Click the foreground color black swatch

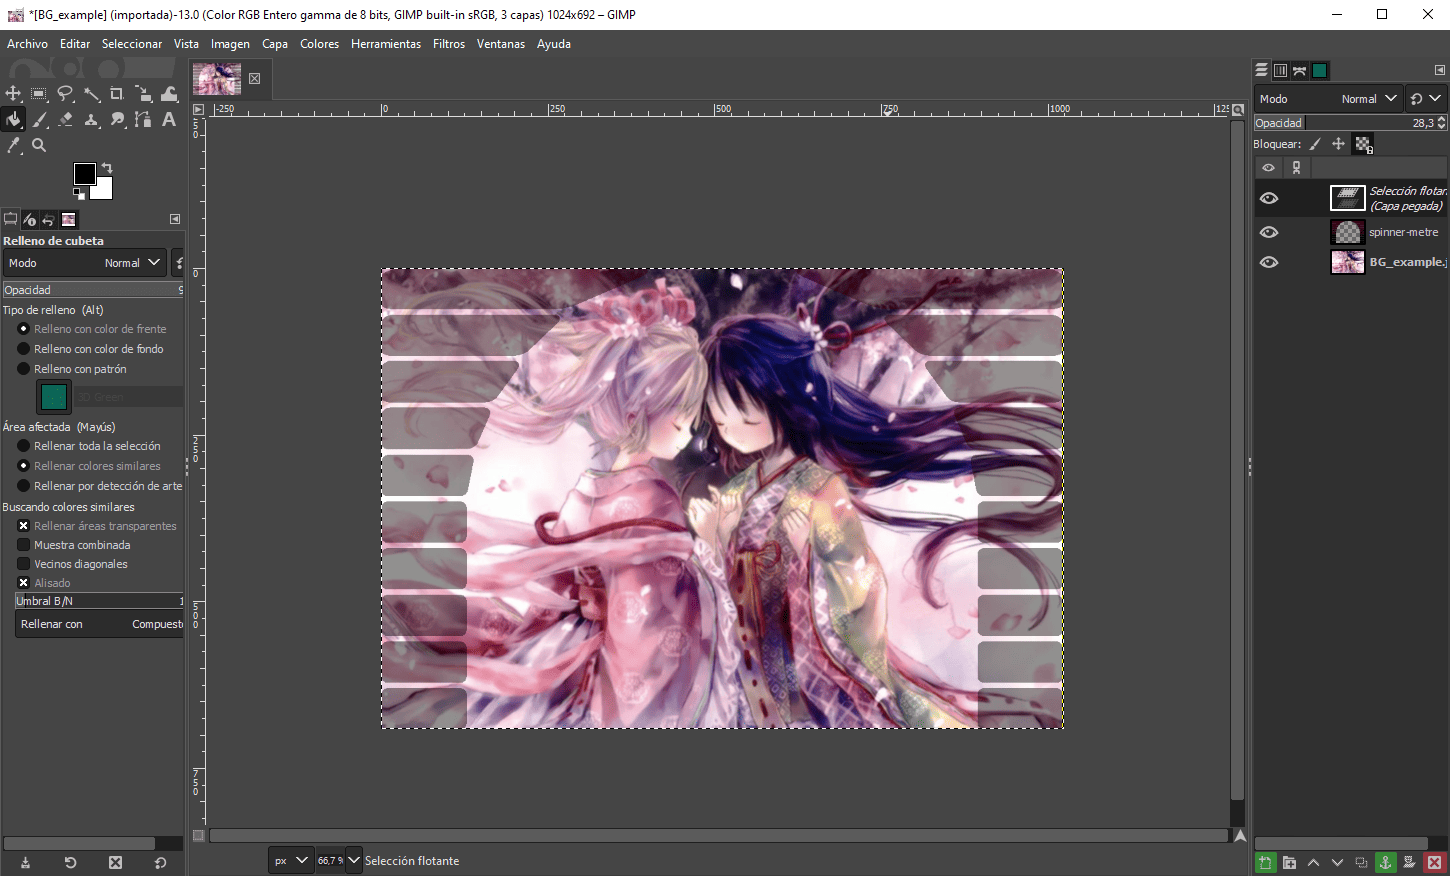84,174
